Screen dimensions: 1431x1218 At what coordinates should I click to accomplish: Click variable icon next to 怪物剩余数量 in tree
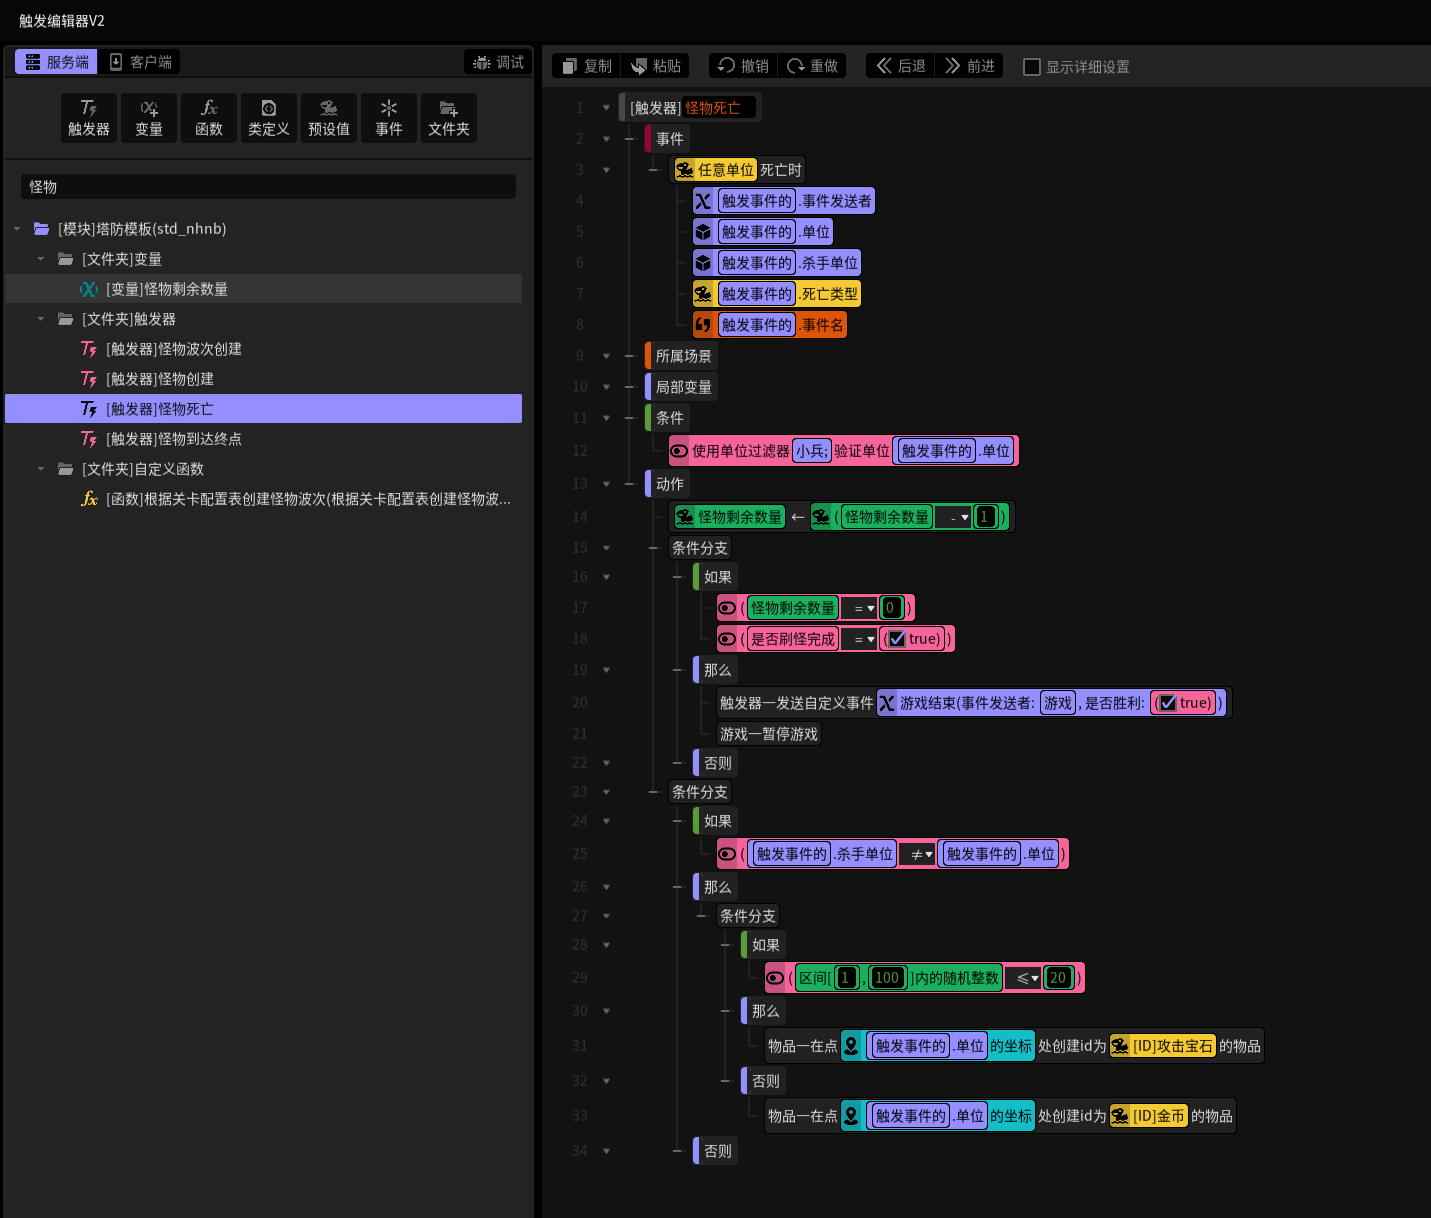coord(89,289)
